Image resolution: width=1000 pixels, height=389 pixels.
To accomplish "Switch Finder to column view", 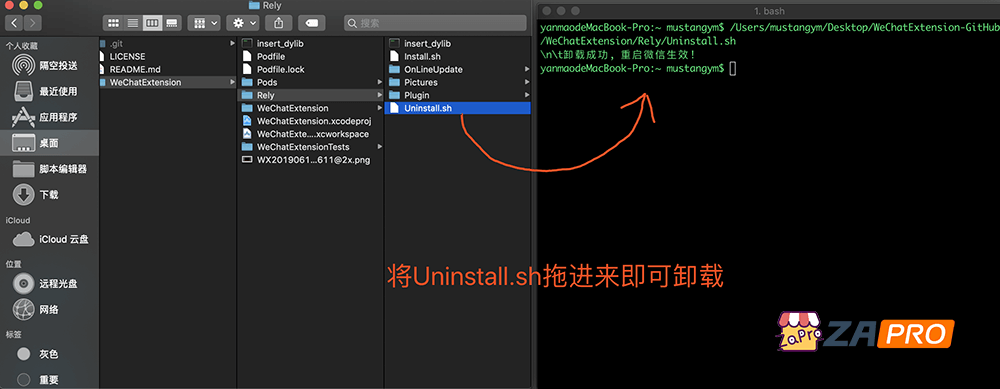I will pos(152,23).
